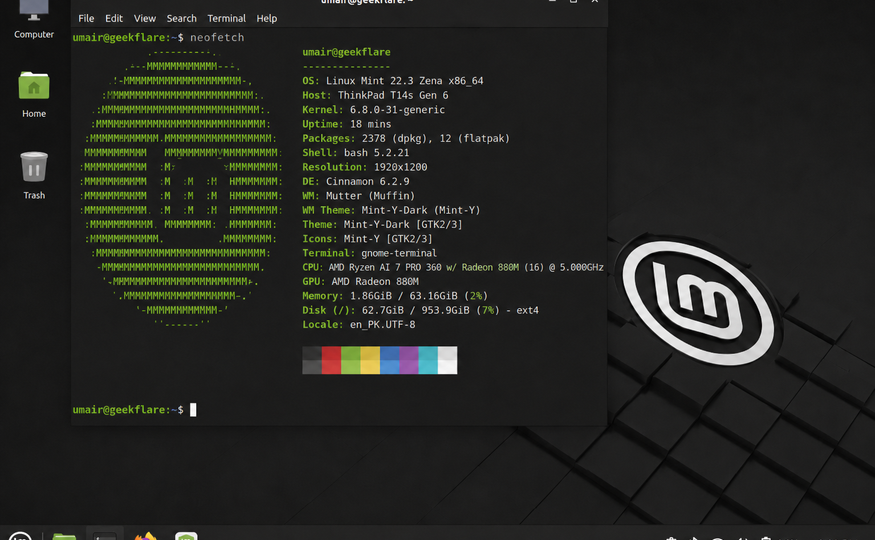Click the 'Kernel: 6.8.0-31-generic' line

pos(373,110)
